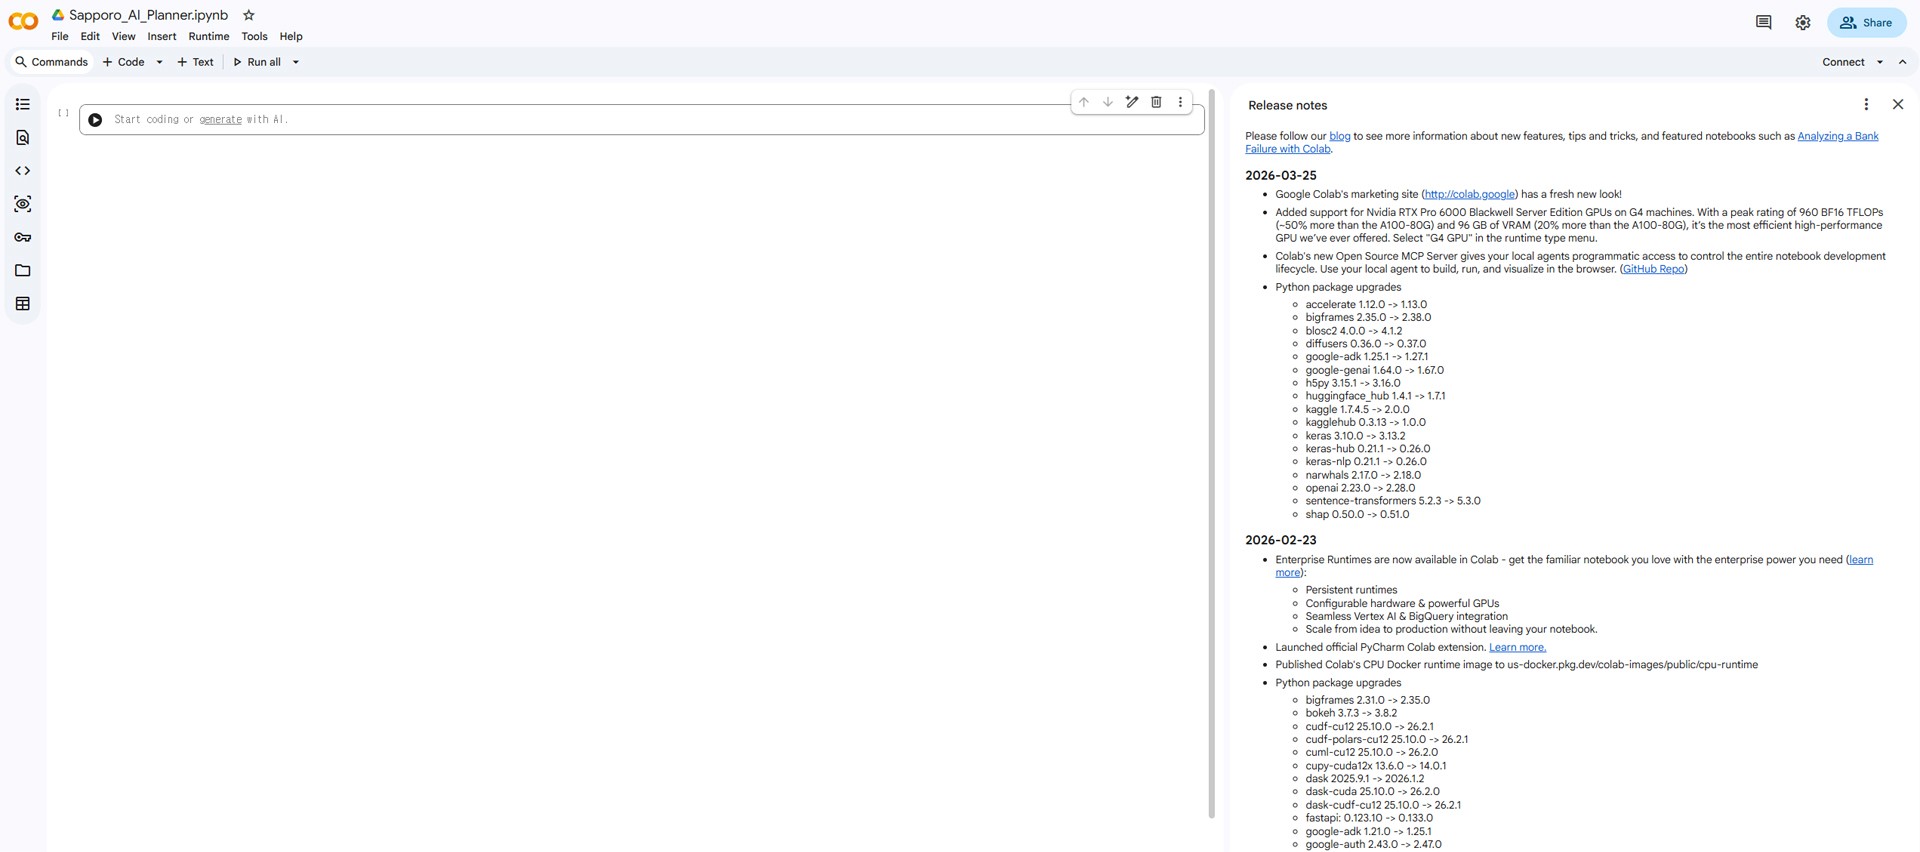
Task: Move cell up arrow
Action: (x=1083, y=102)
